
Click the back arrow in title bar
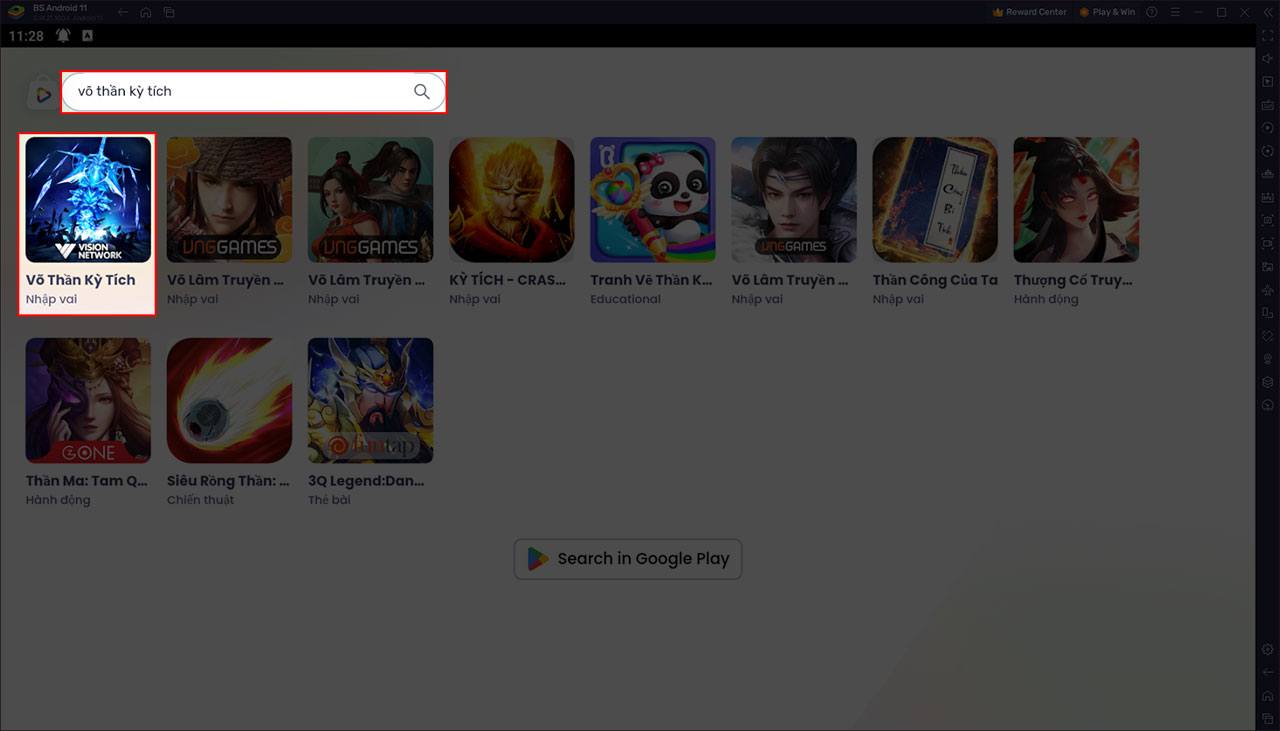[x=122, y=12]
